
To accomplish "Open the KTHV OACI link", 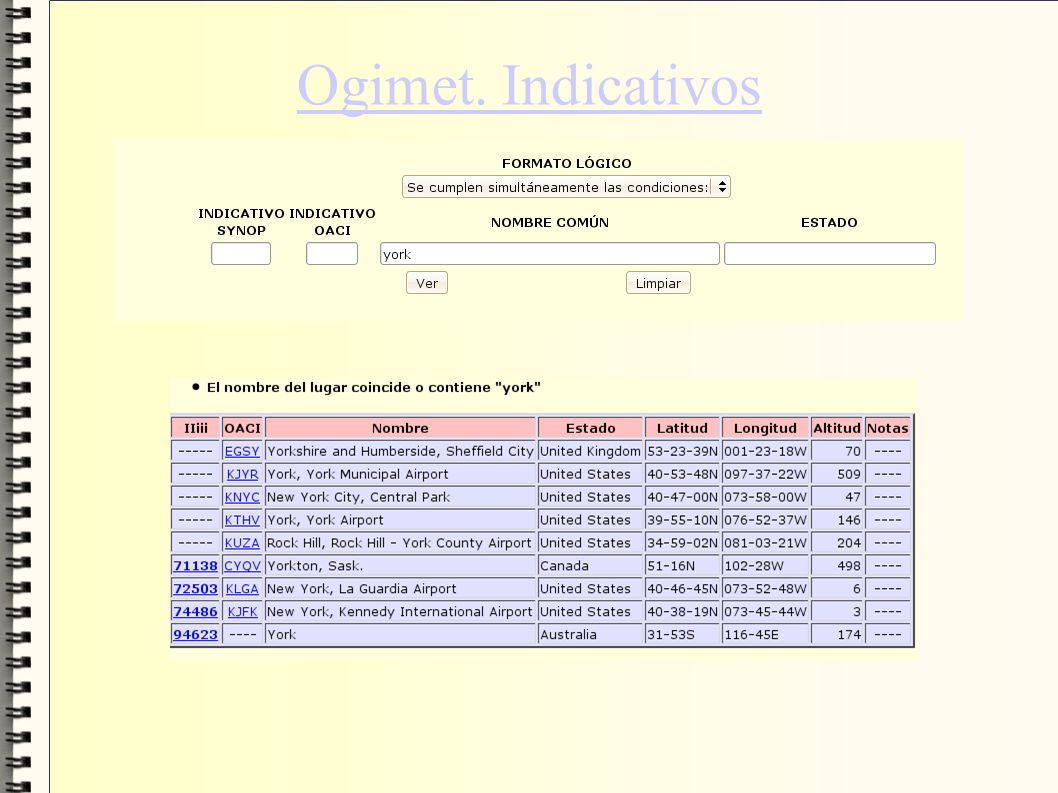I will click(x=242, y=520).
